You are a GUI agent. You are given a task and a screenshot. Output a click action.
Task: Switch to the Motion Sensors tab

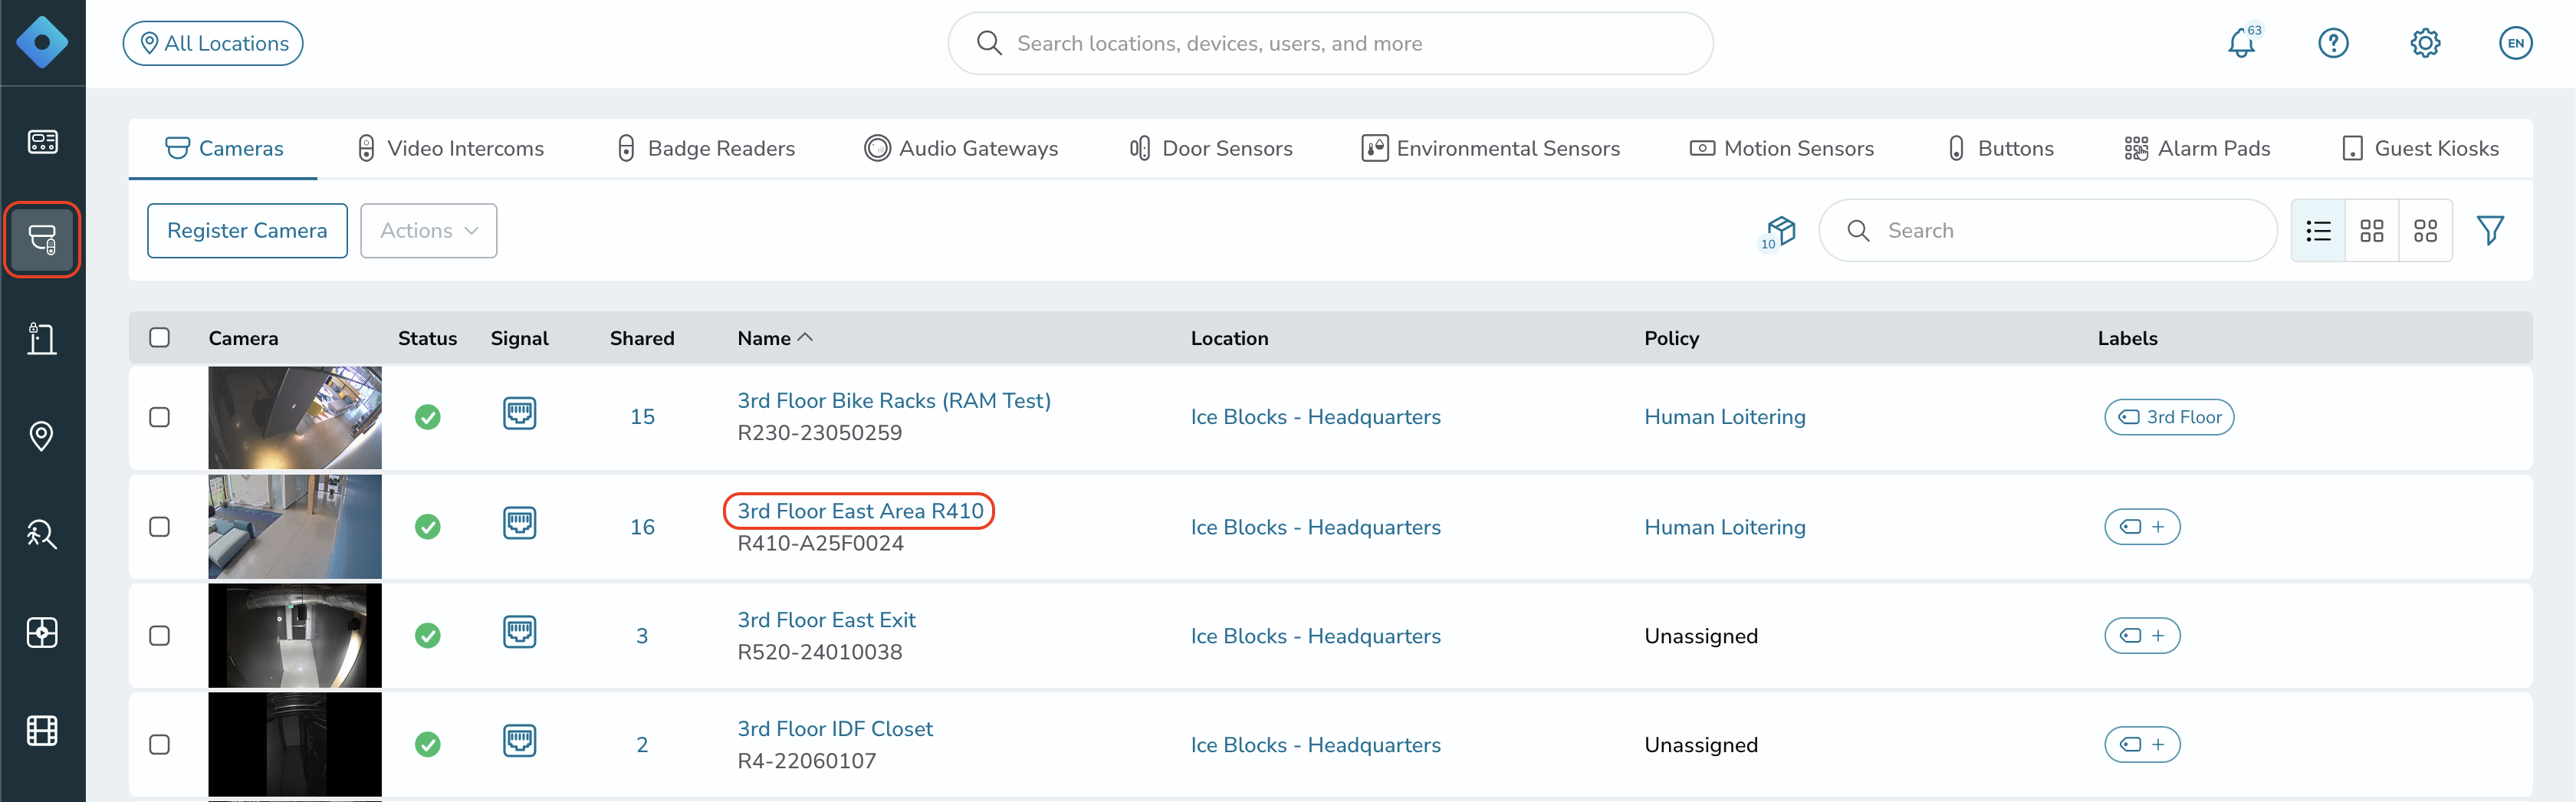(1782, 148)
